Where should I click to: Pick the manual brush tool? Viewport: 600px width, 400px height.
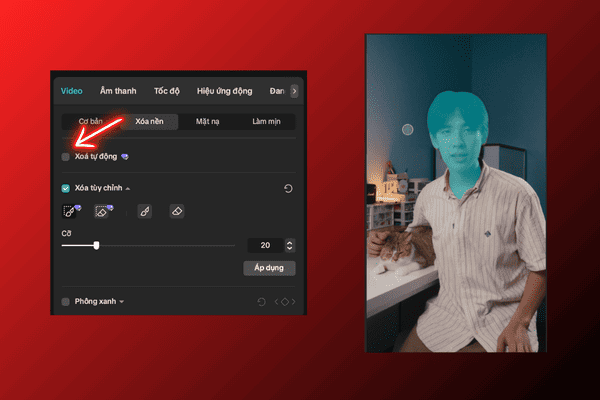click(x=144, y=212)
